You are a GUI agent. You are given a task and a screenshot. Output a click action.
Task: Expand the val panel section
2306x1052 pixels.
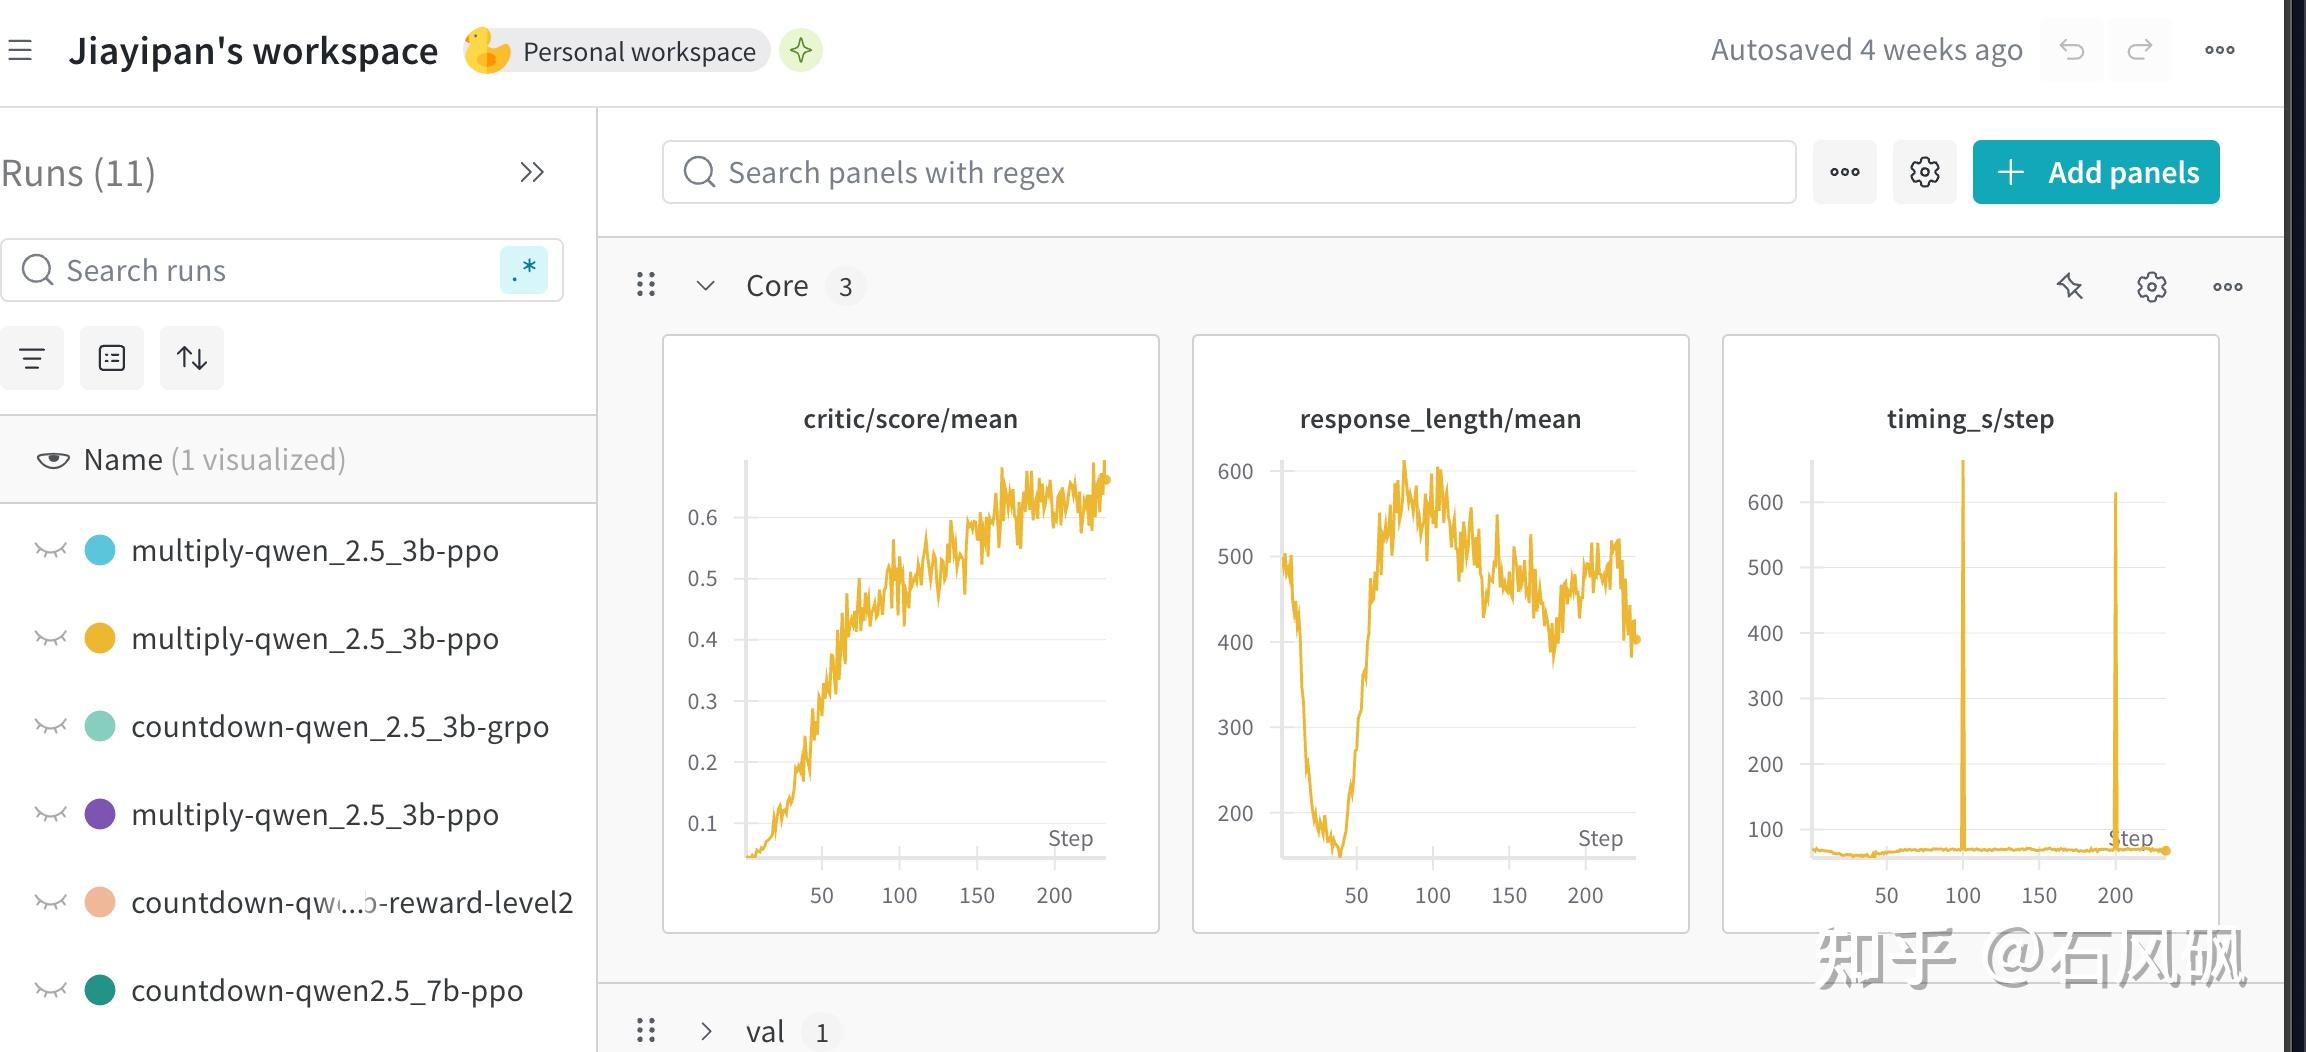[x=706, y=1031]
